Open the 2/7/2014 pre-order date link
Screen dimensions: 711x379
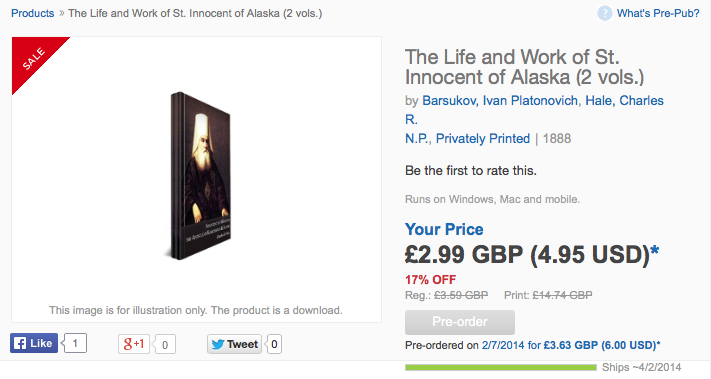[503, 345]
